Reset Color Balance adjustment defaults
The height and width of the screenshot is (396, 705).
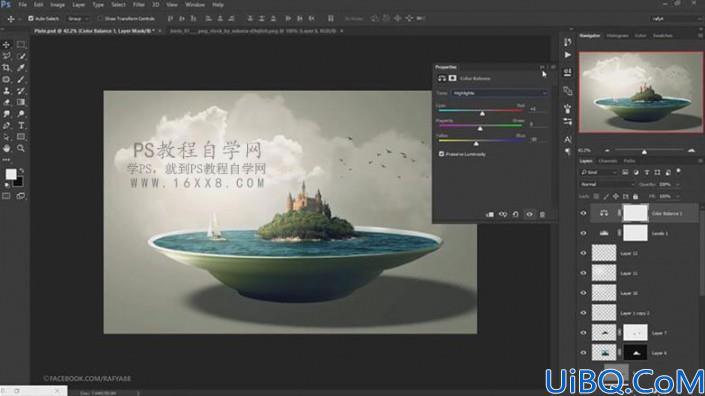[x=516, y=215]
